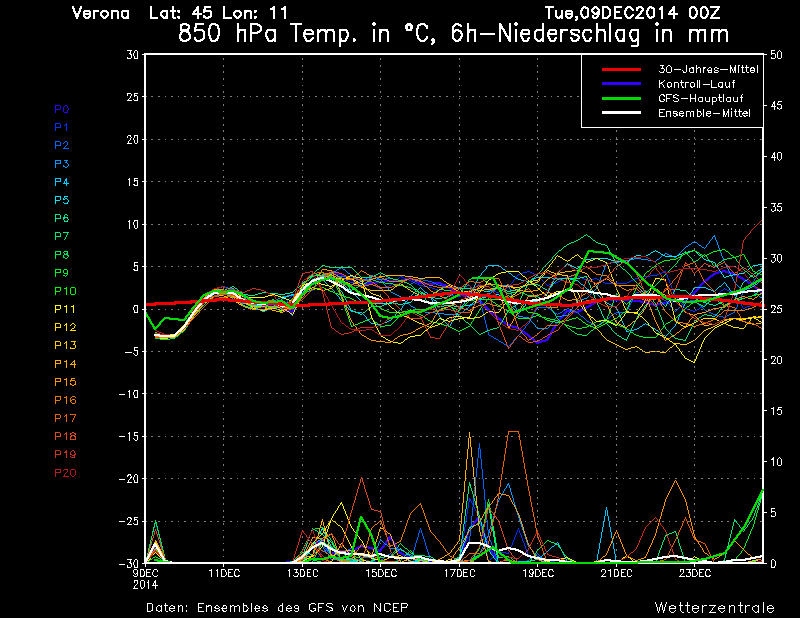The height and width of the screenshot is (618, 800).
Task: Click the 11DEC date axis label
Action: coord(224,574)
